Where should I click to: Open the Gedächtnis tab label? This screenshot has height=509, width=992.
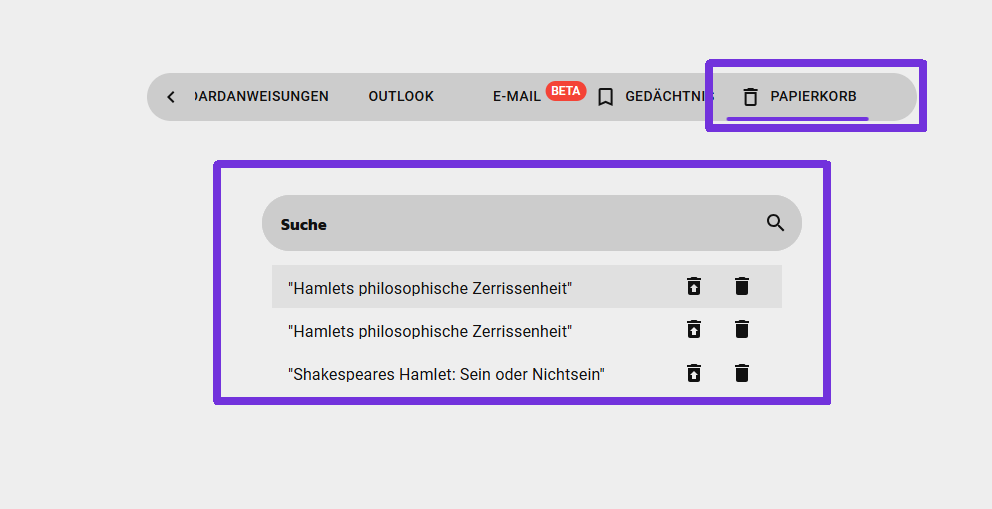[x=668, y=97]
